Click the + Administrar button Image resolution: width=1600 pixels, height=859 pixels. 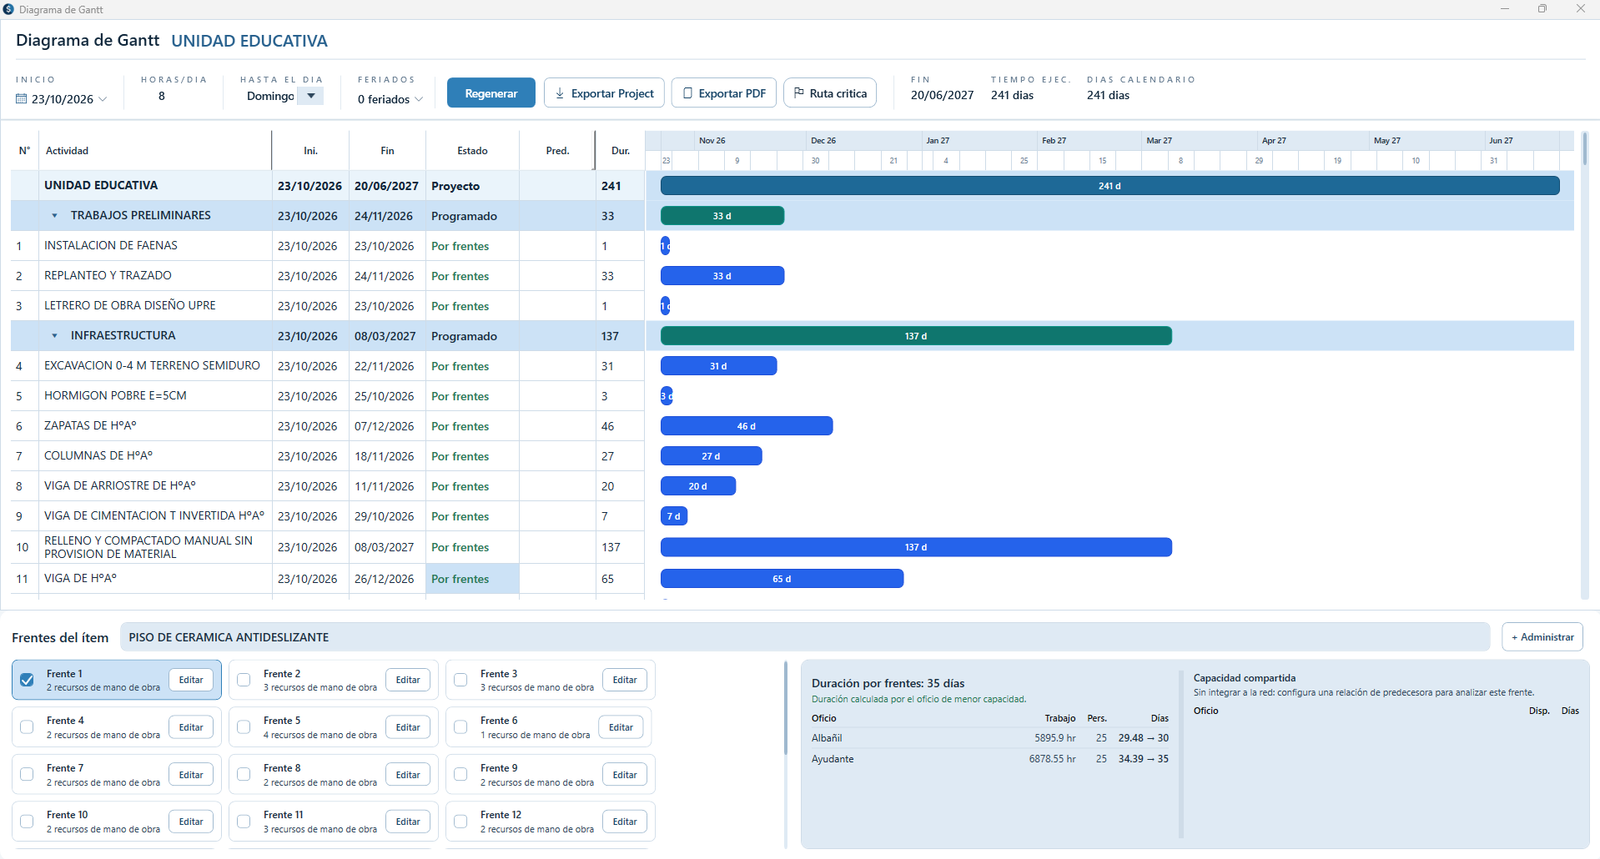pos(1542,637)
